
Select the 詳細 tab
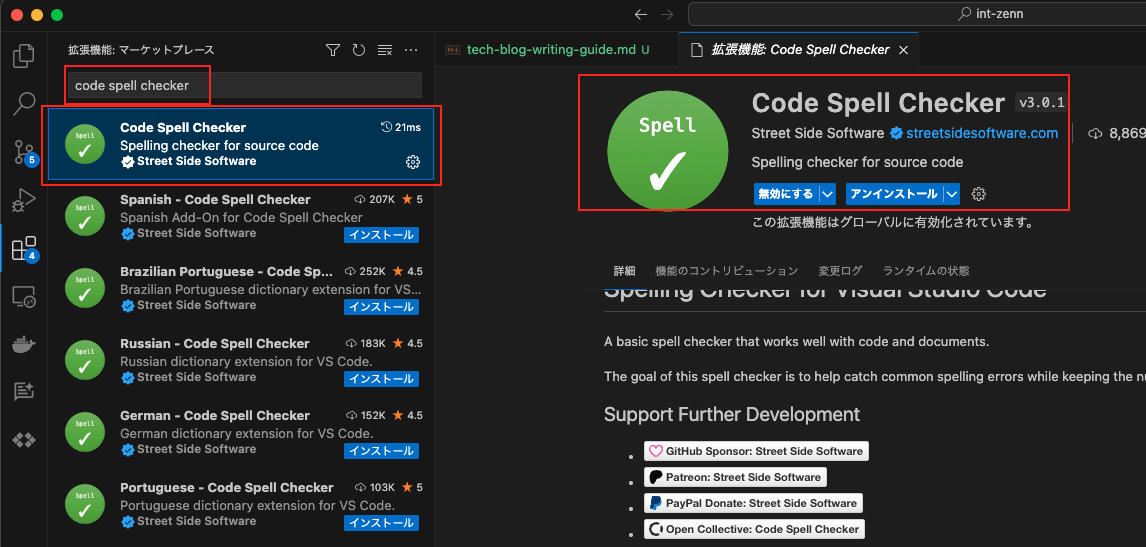tap(624, 271)
